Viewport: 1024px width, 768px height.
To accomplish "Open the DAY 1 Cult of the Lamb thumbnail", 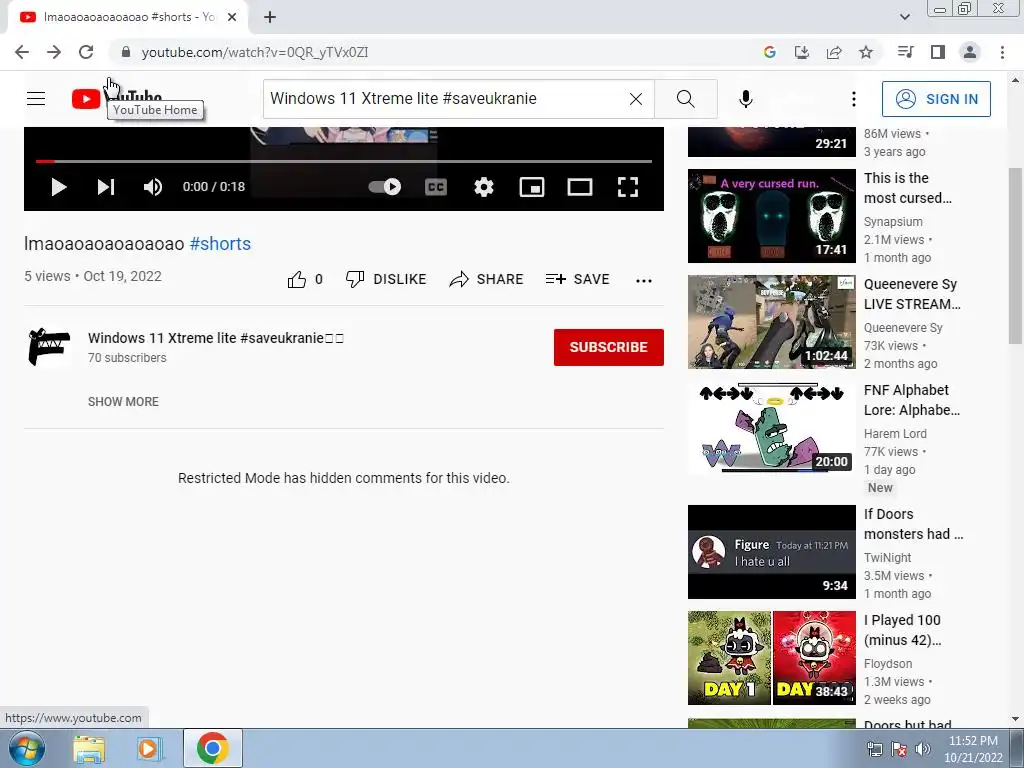I will 771,658.
